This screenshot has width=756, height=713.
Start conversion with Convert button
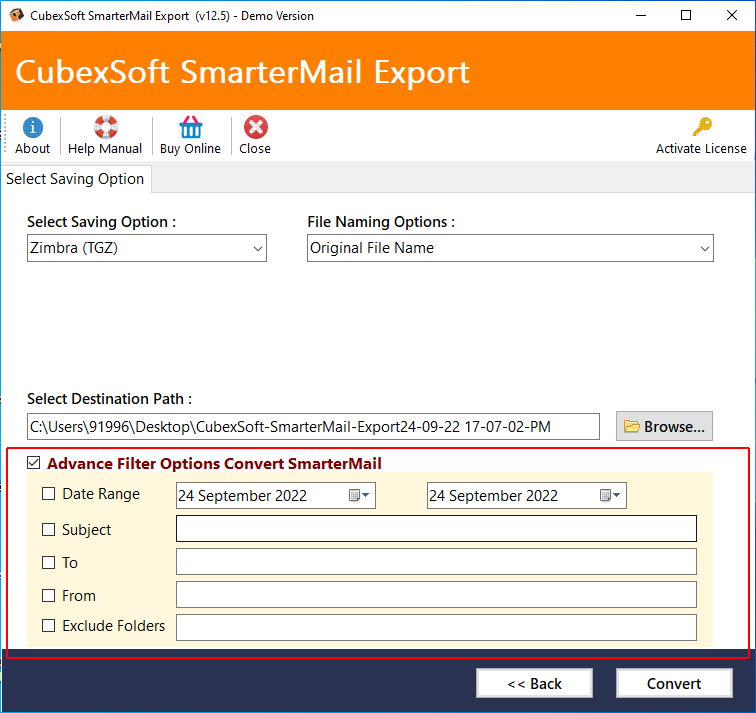(x=674, y=683)
